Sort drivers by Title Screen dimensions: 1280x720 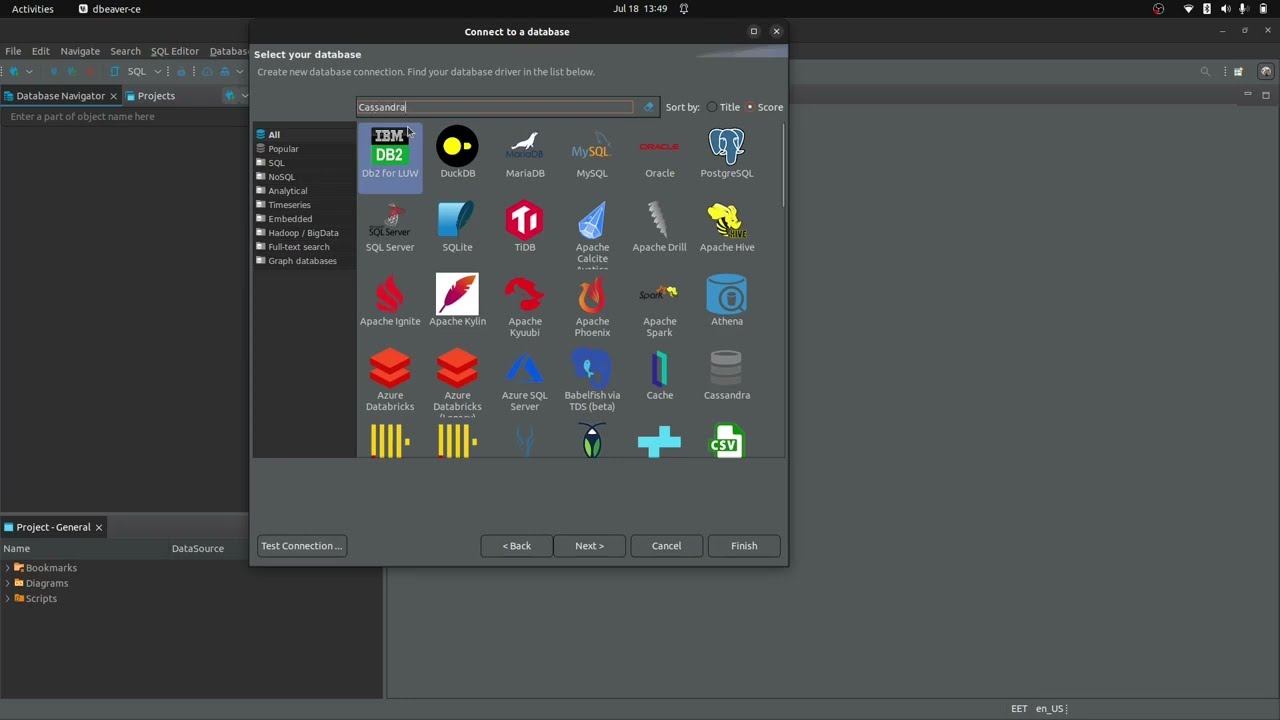(x=723, y=107)
